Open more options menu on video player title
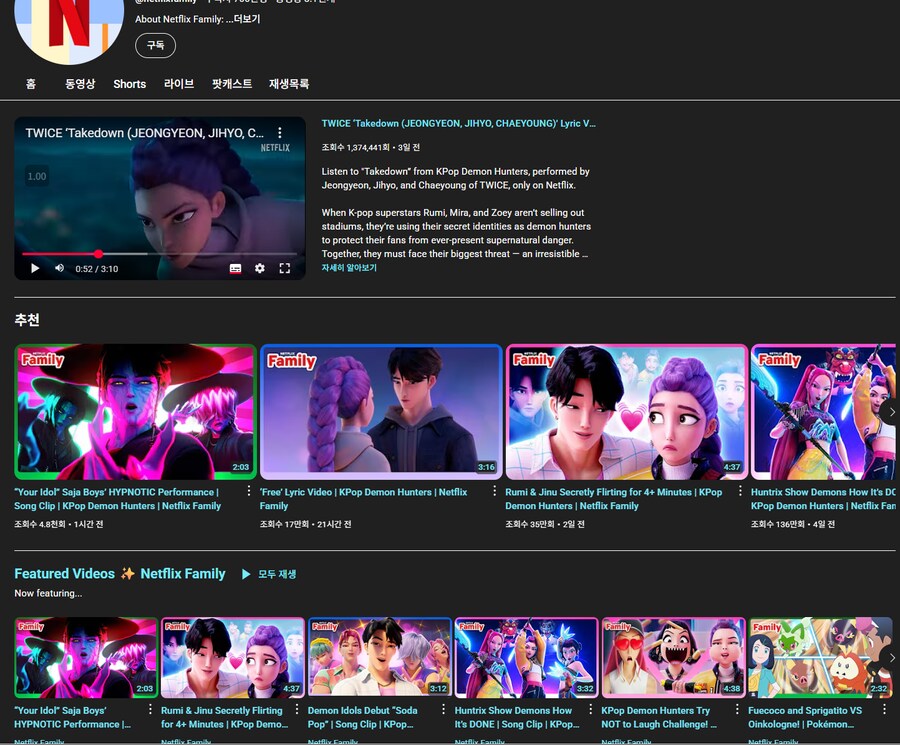The height and width of the screenshot is (745, 900). click(280, 133)
